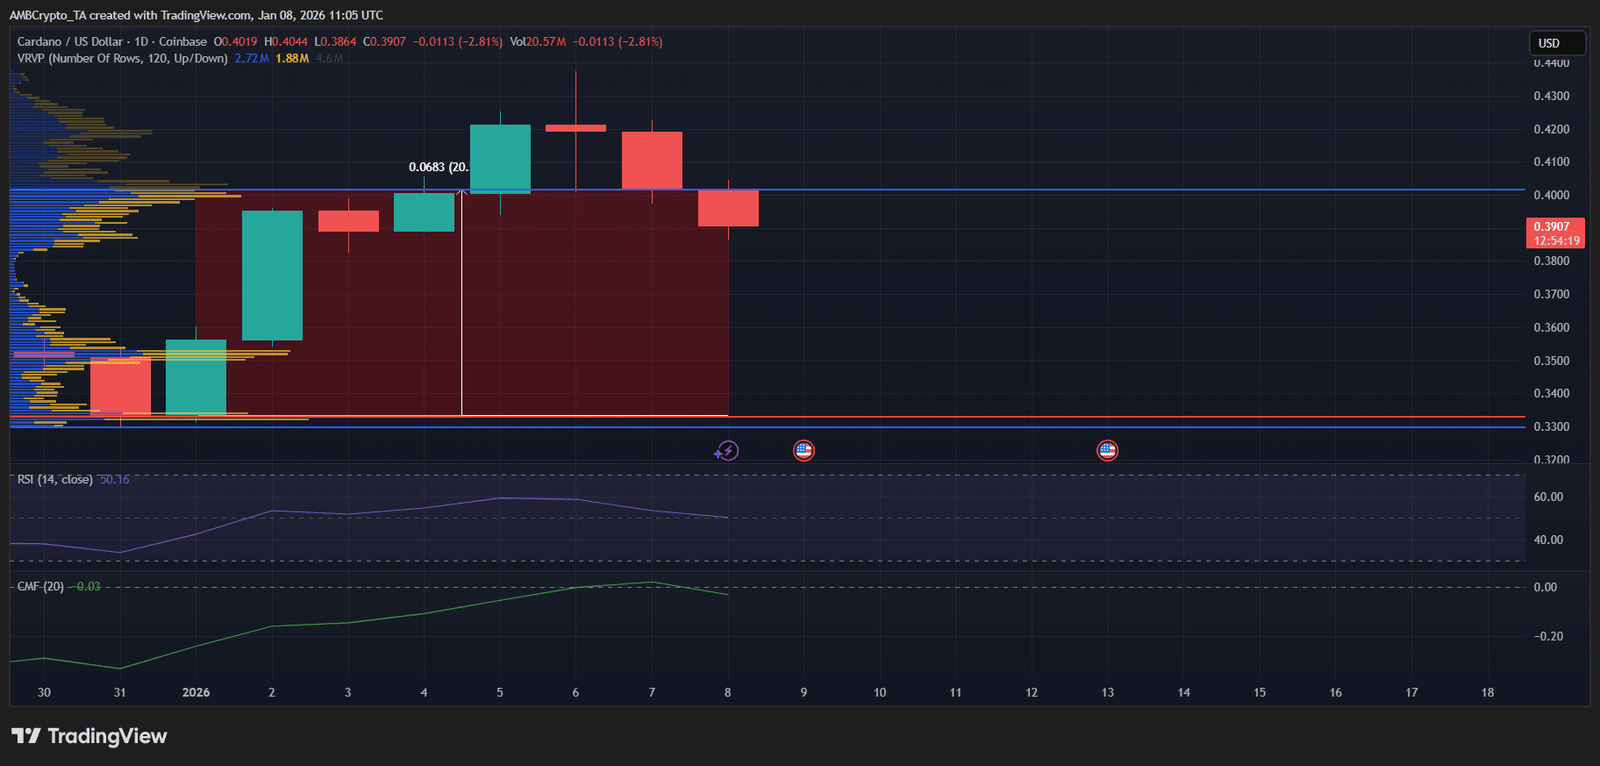Viewport: 1600px width, 766px height.
Task: Click the red 0.3907 current price label
Action: [x=1556, y=233]
